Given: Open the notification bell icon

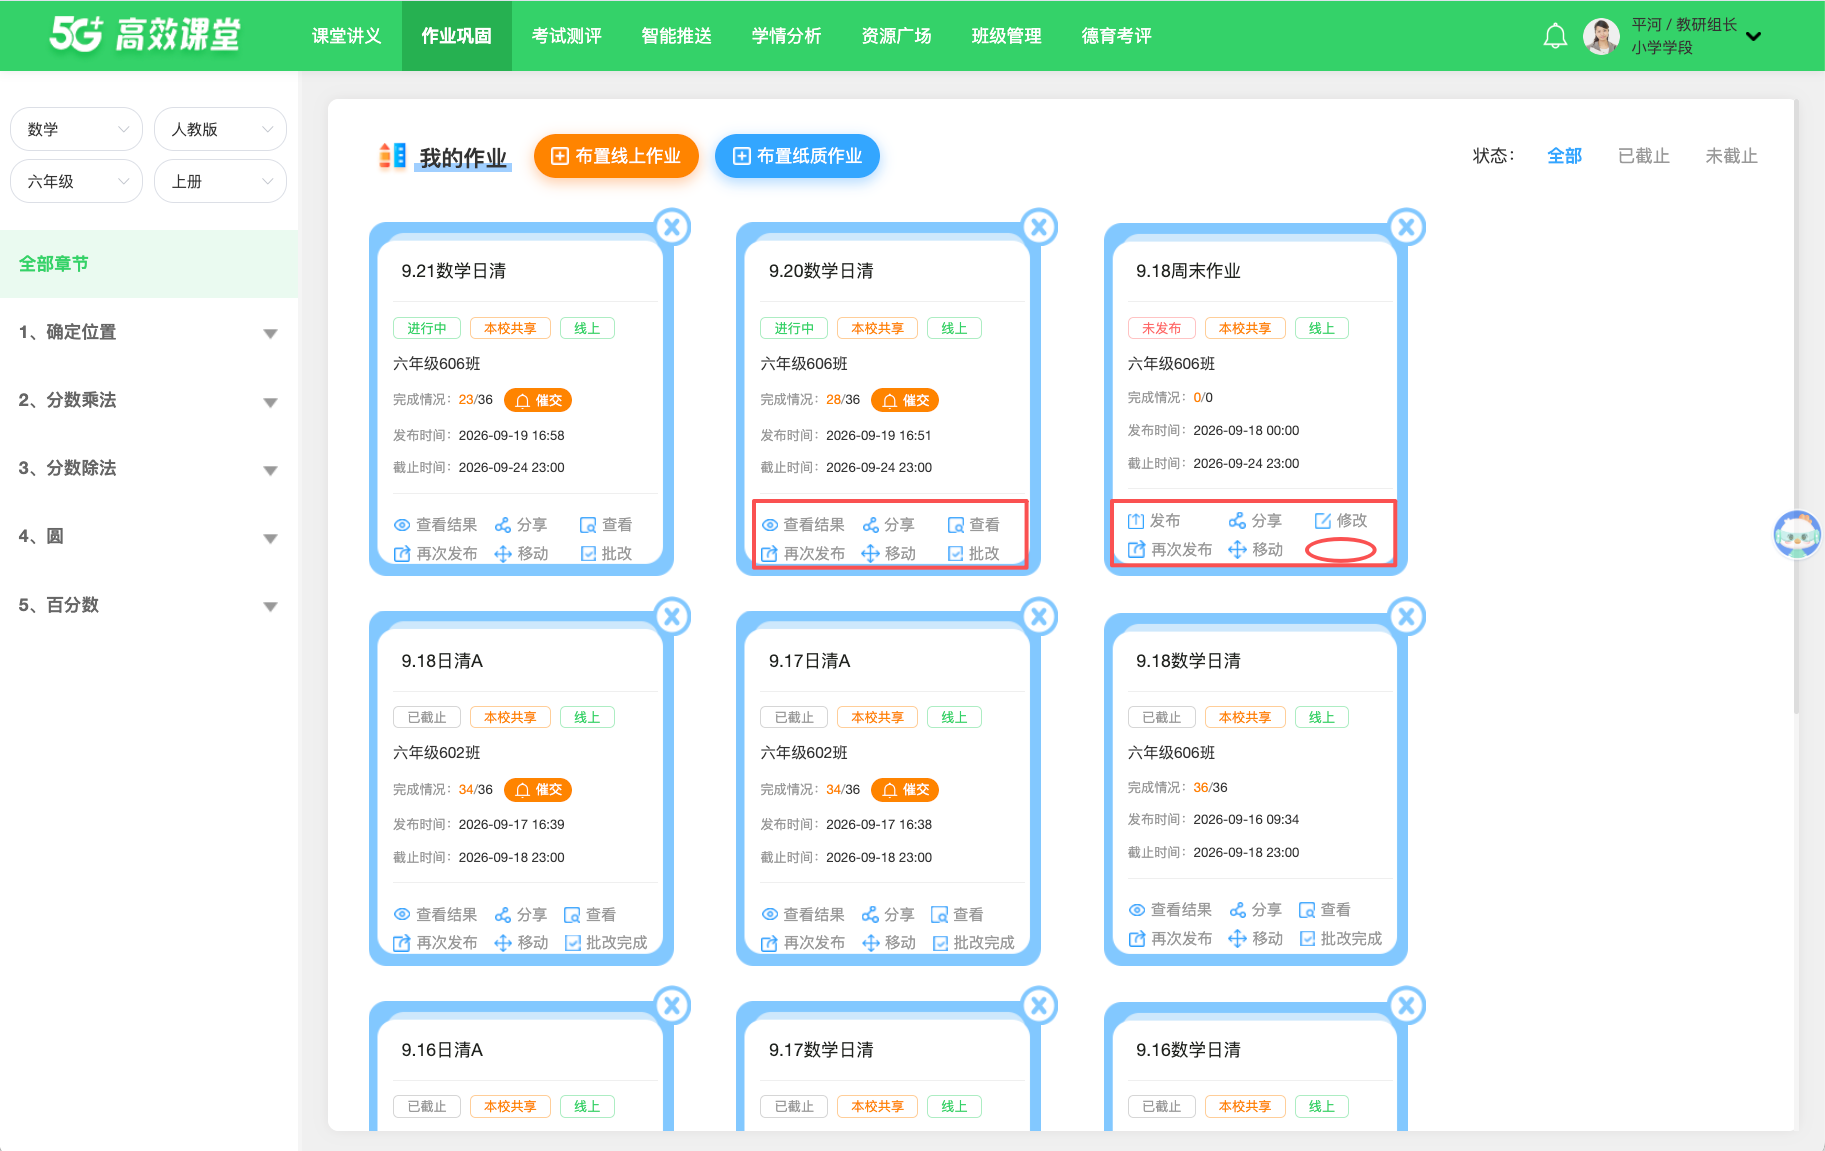Looking at the screenshot, I should pos(1555,36).
